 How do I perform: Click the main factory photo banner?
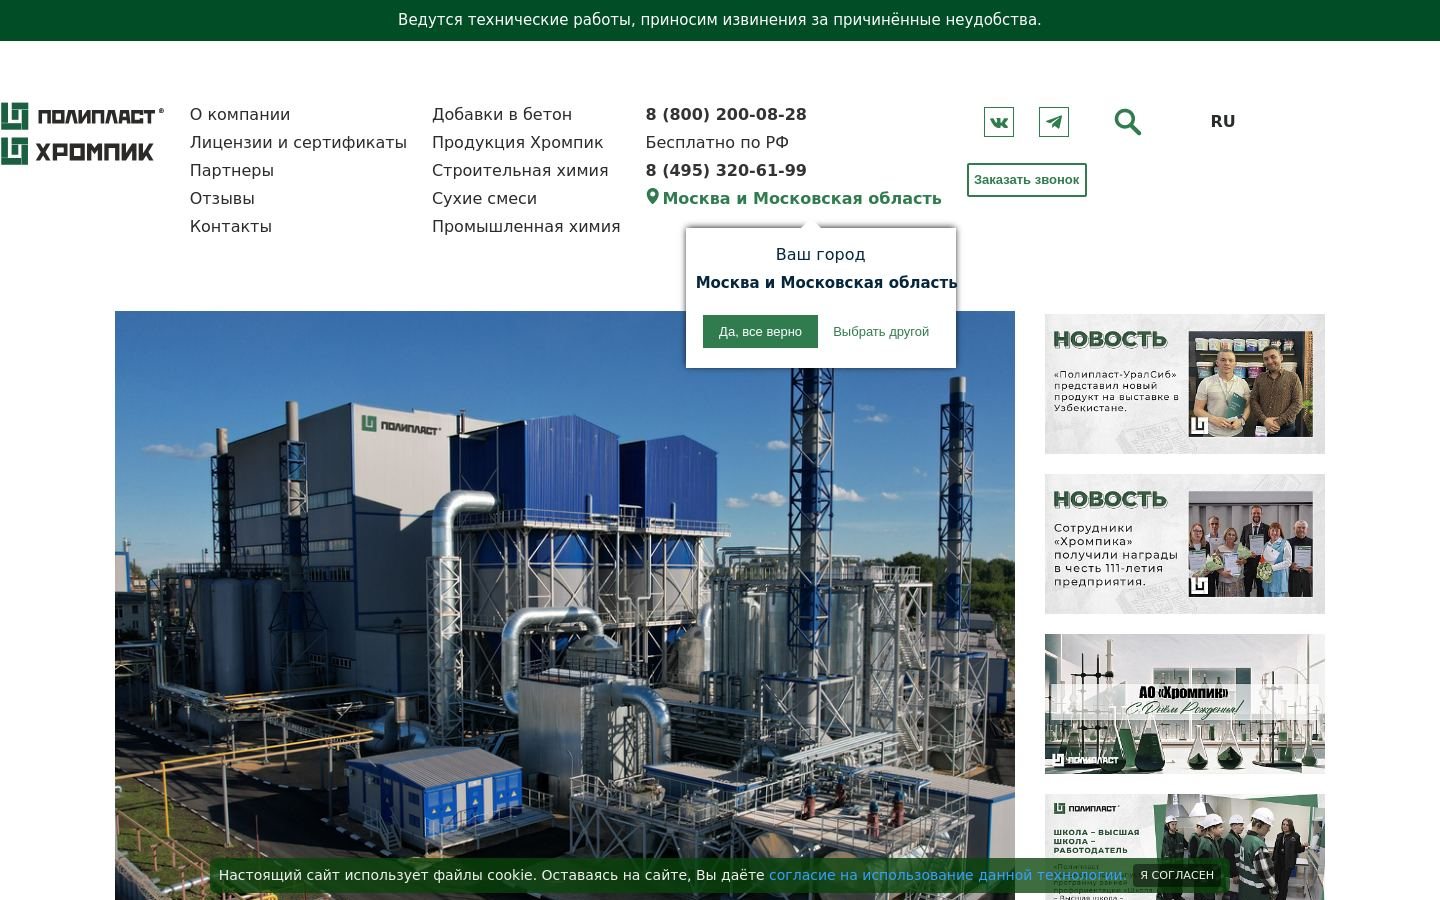coord(565,605)
